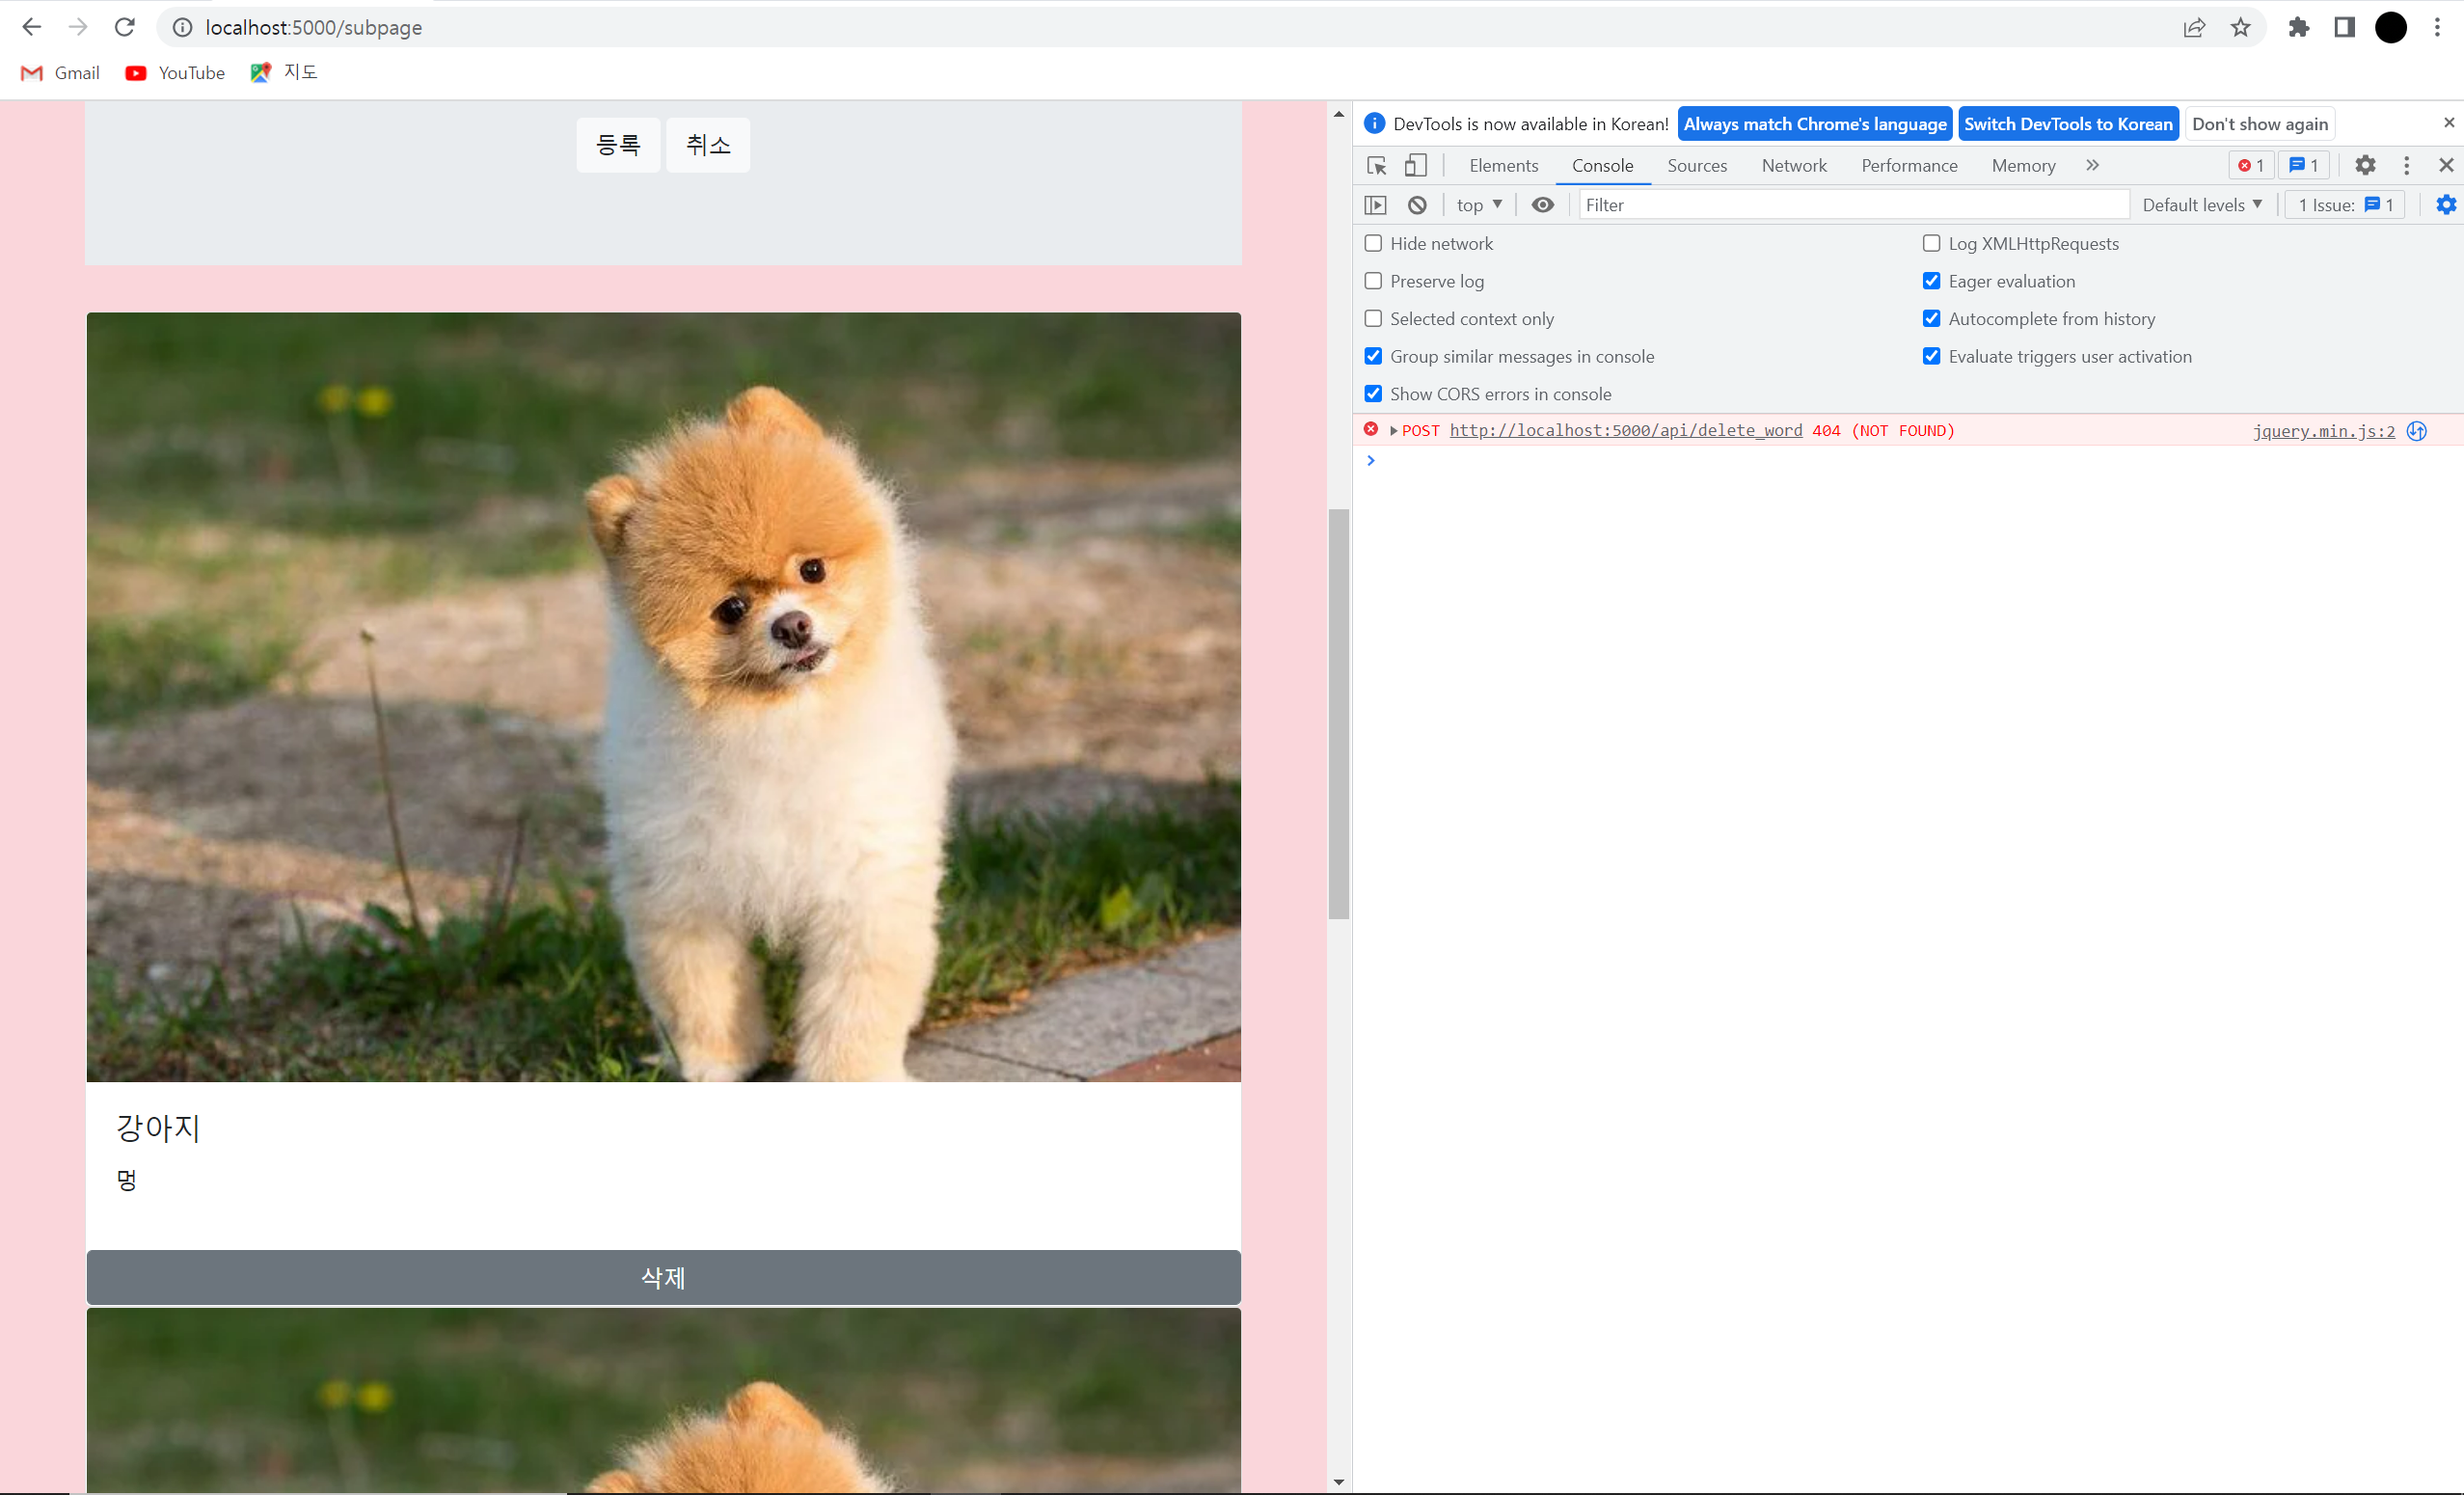Viewport: 2464px width, 1495px height.
Task: Open the Chrome three-dot menu
Action: [x=2437, y=27]
